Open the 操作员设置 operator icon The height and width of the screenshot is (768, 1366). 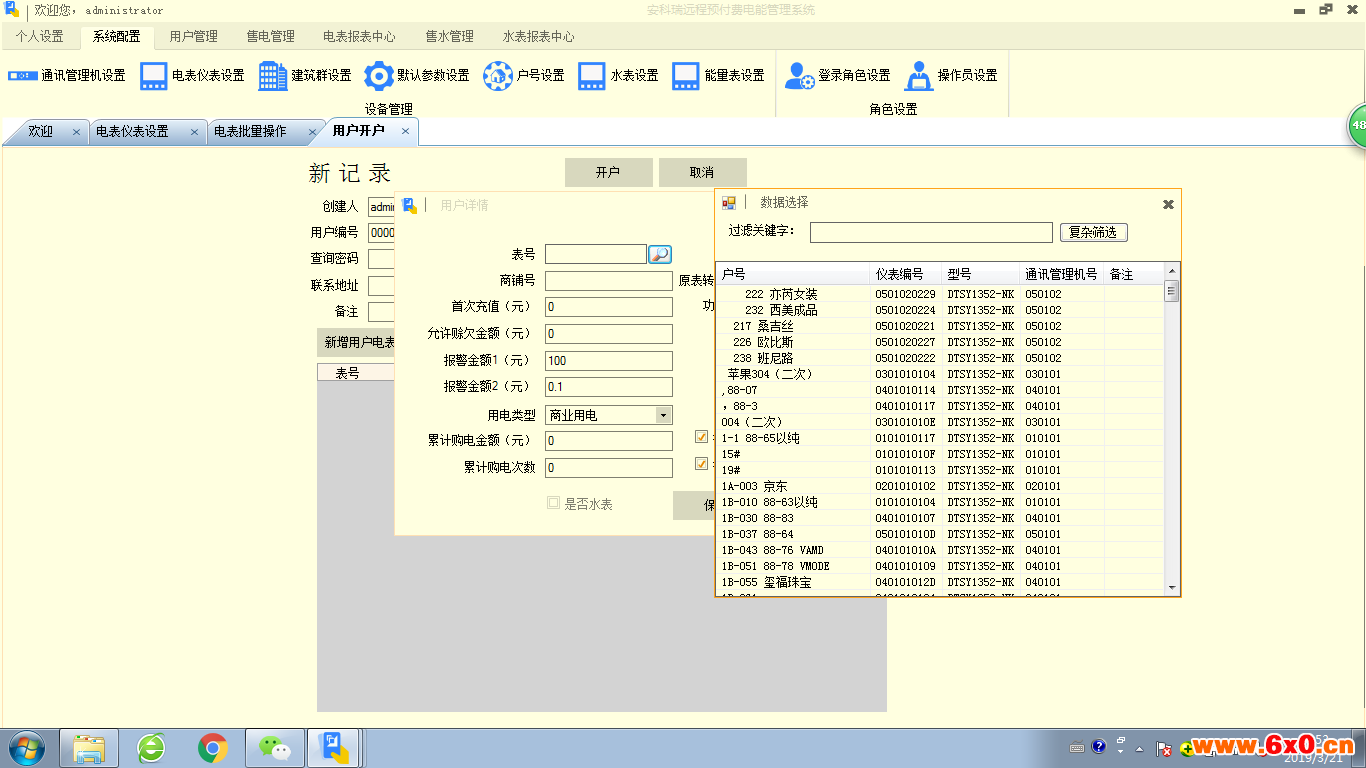919,76
